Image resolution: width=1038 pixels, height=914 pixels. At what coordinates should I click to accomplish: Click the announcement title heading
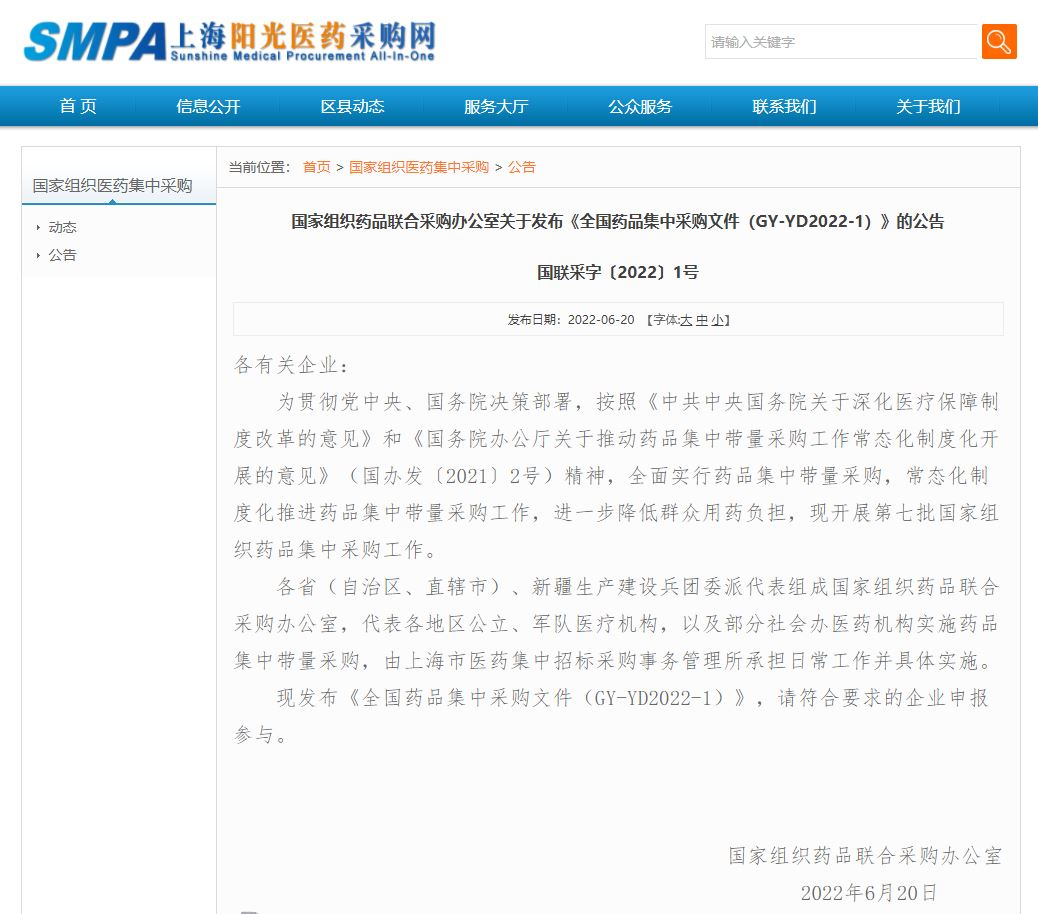pyautogui.click(x=617, y=222)
